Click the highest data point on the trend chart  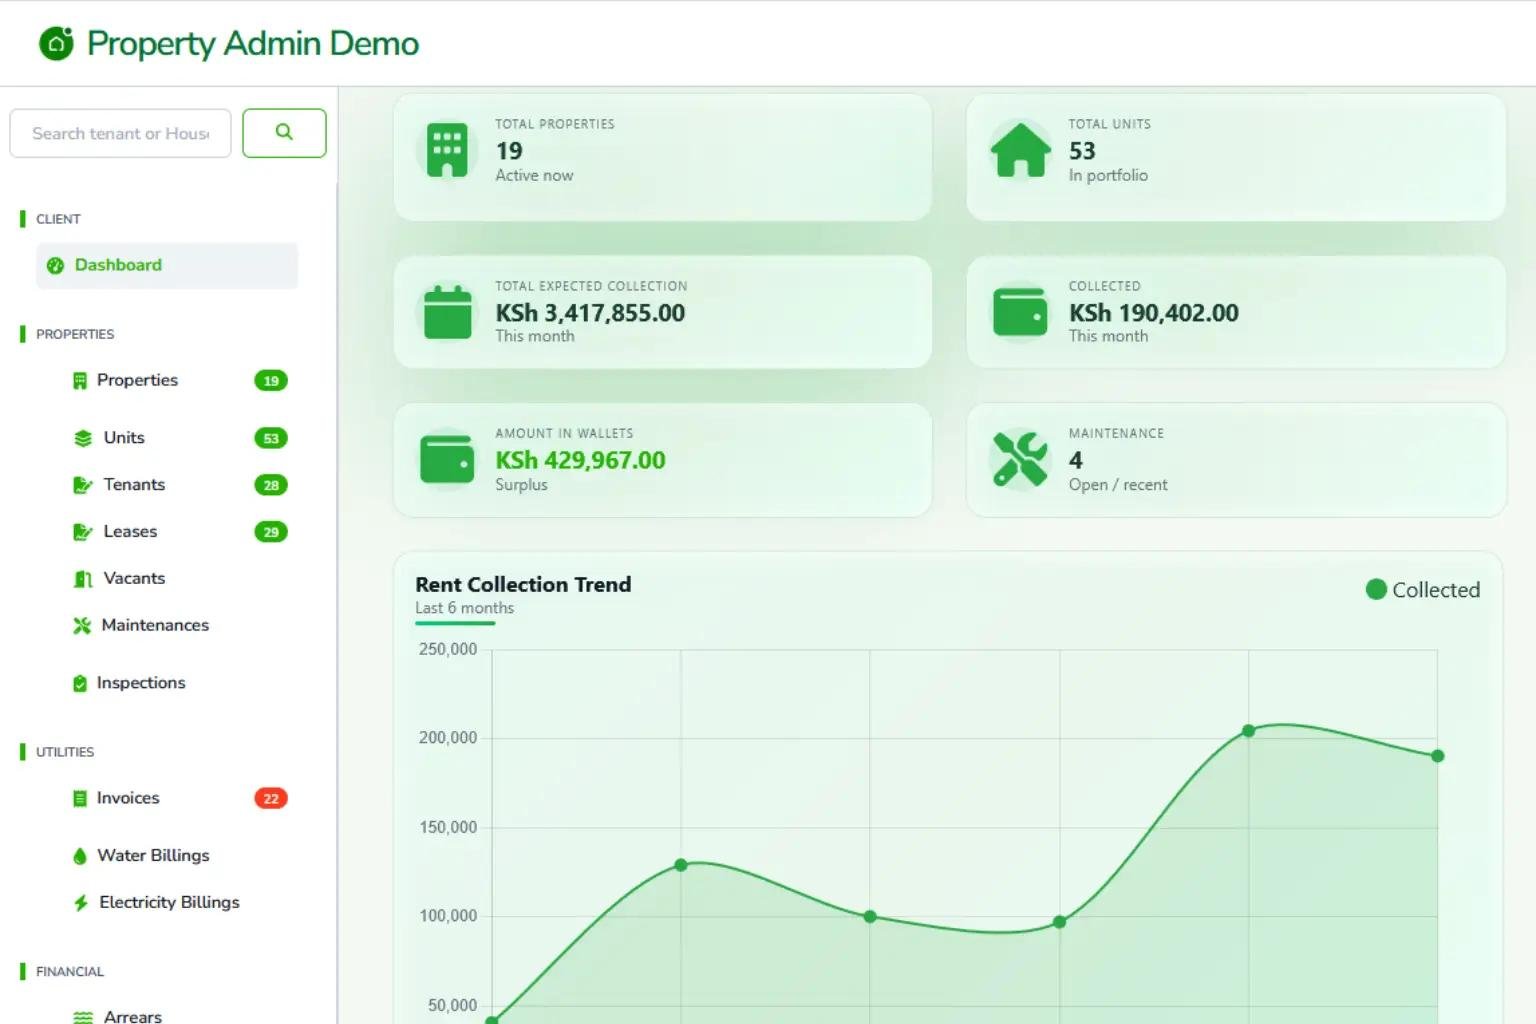click(1248, 731)
